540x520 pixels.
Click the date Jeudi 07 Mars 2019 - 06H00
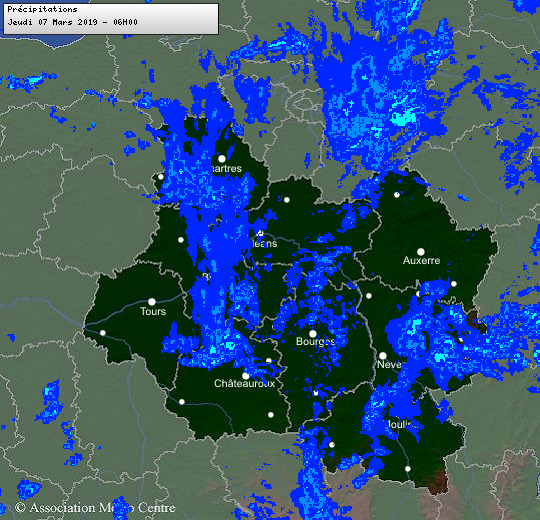click(x=73, y=22)
